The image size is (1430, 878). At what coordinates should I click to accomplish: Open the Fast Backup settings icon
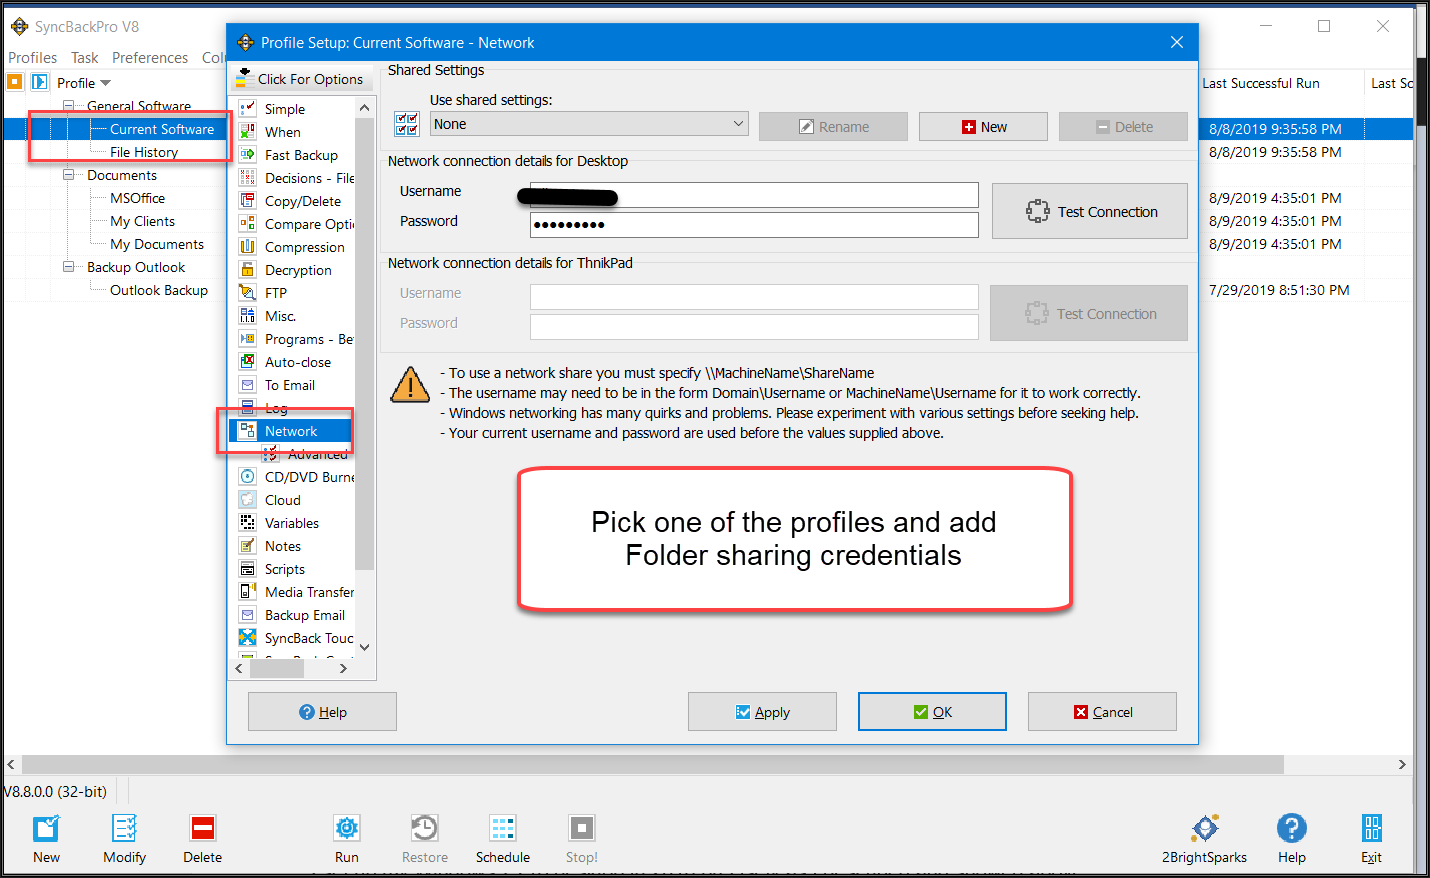coord(247,154)
